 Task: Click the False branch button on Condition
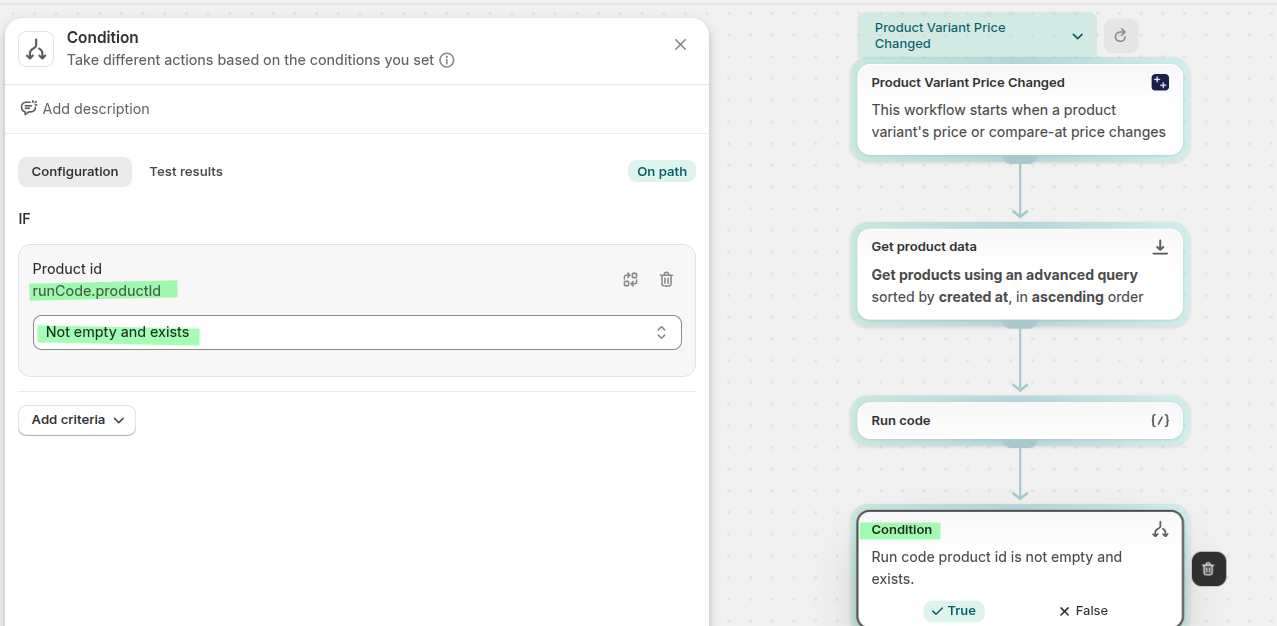tap(1083, 611)
